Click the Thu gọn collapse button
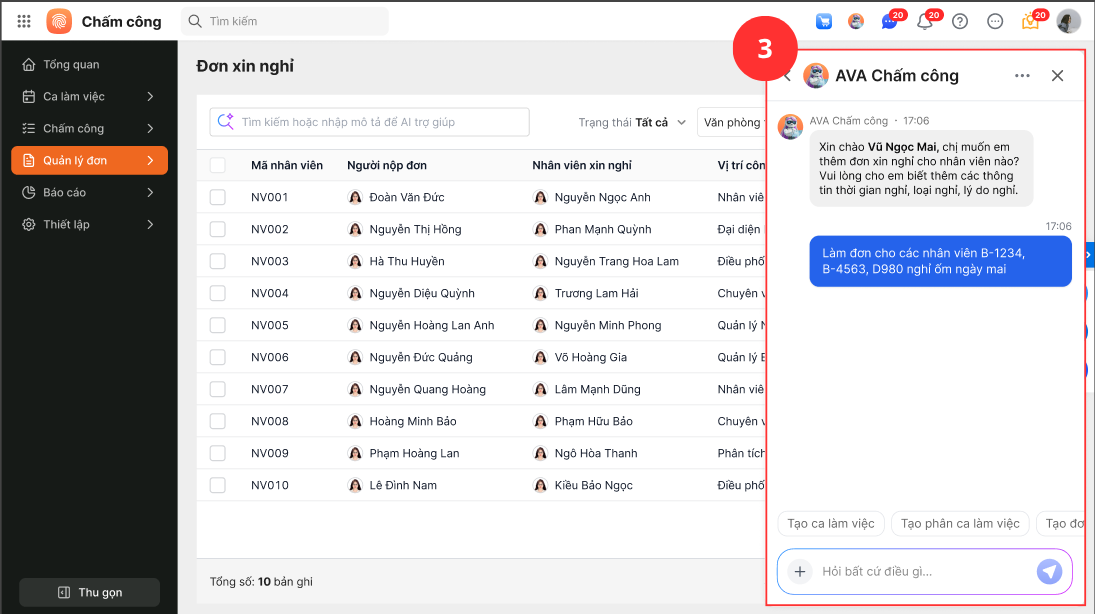 pos(90,592)
